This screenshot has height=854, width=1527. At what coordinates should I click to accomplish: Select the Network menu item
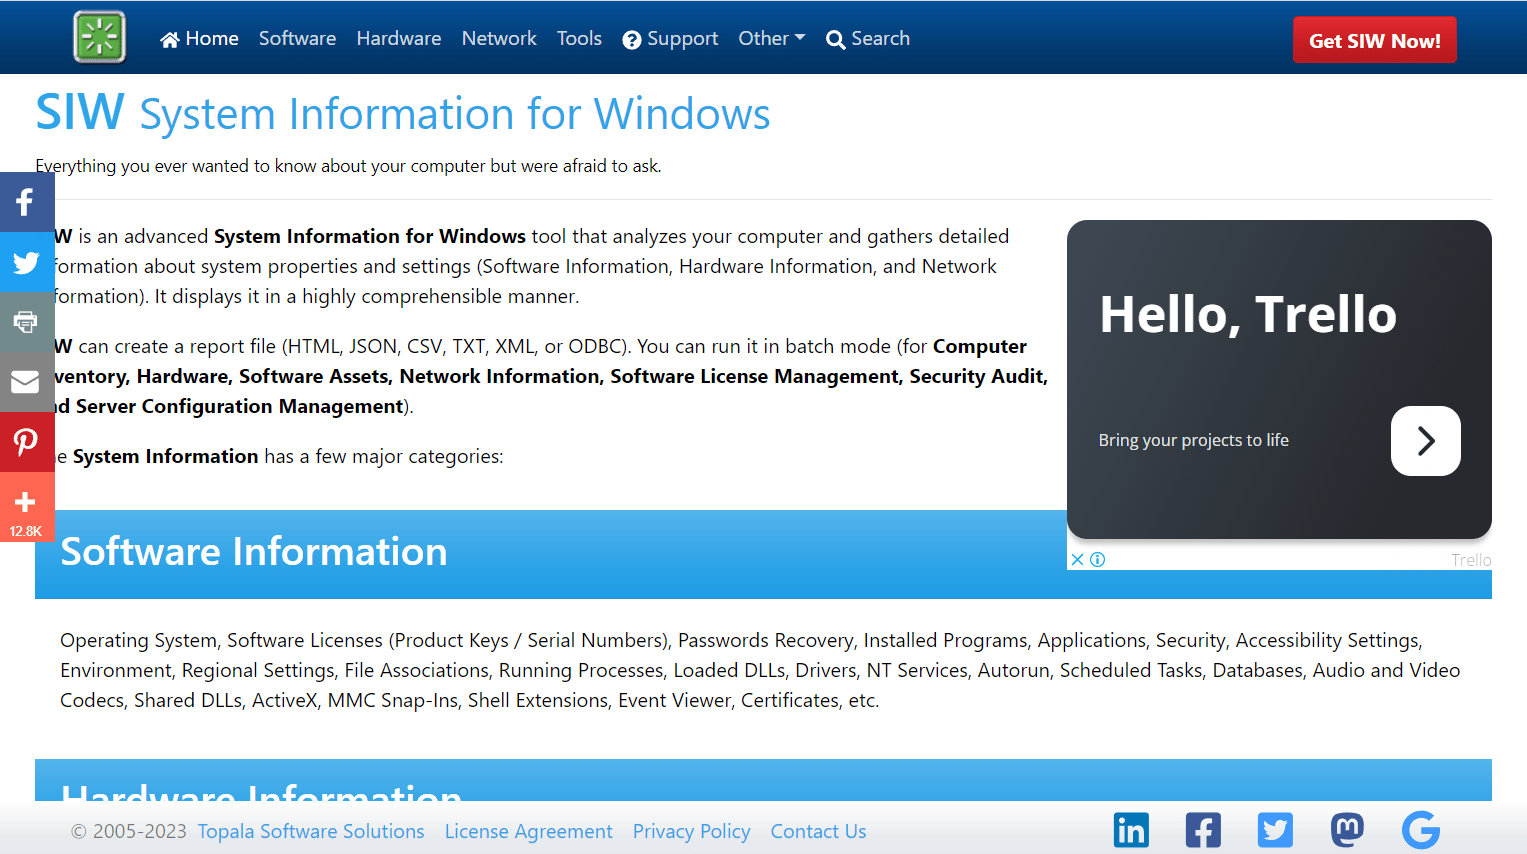pyautogui.click(x=499, y=39)
